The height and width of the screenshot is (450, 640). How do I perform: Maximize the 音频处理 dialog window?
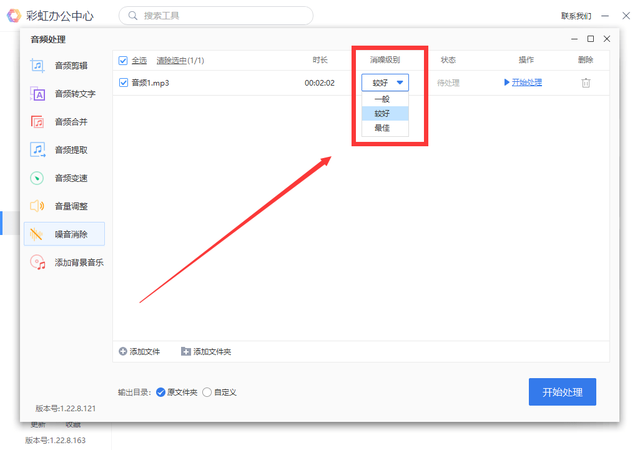click(590, 39)
